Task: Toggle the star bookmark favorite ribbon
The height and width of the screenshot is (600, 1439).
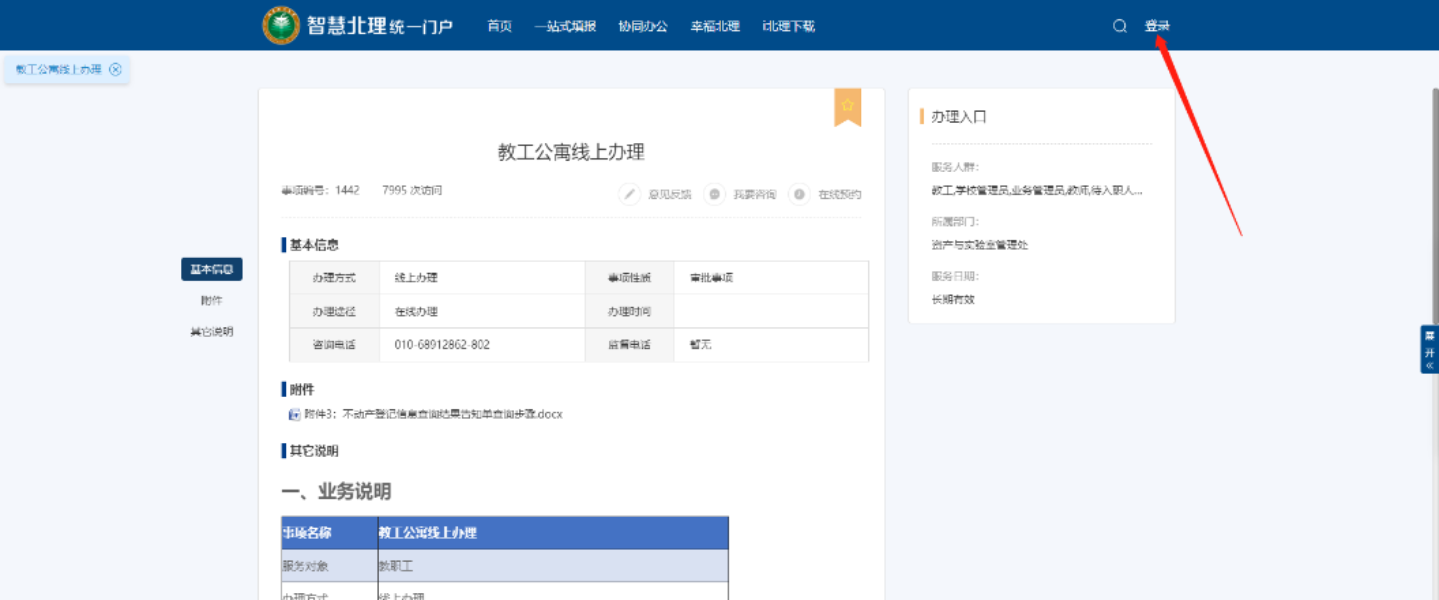Action: (x=847, y=106)
